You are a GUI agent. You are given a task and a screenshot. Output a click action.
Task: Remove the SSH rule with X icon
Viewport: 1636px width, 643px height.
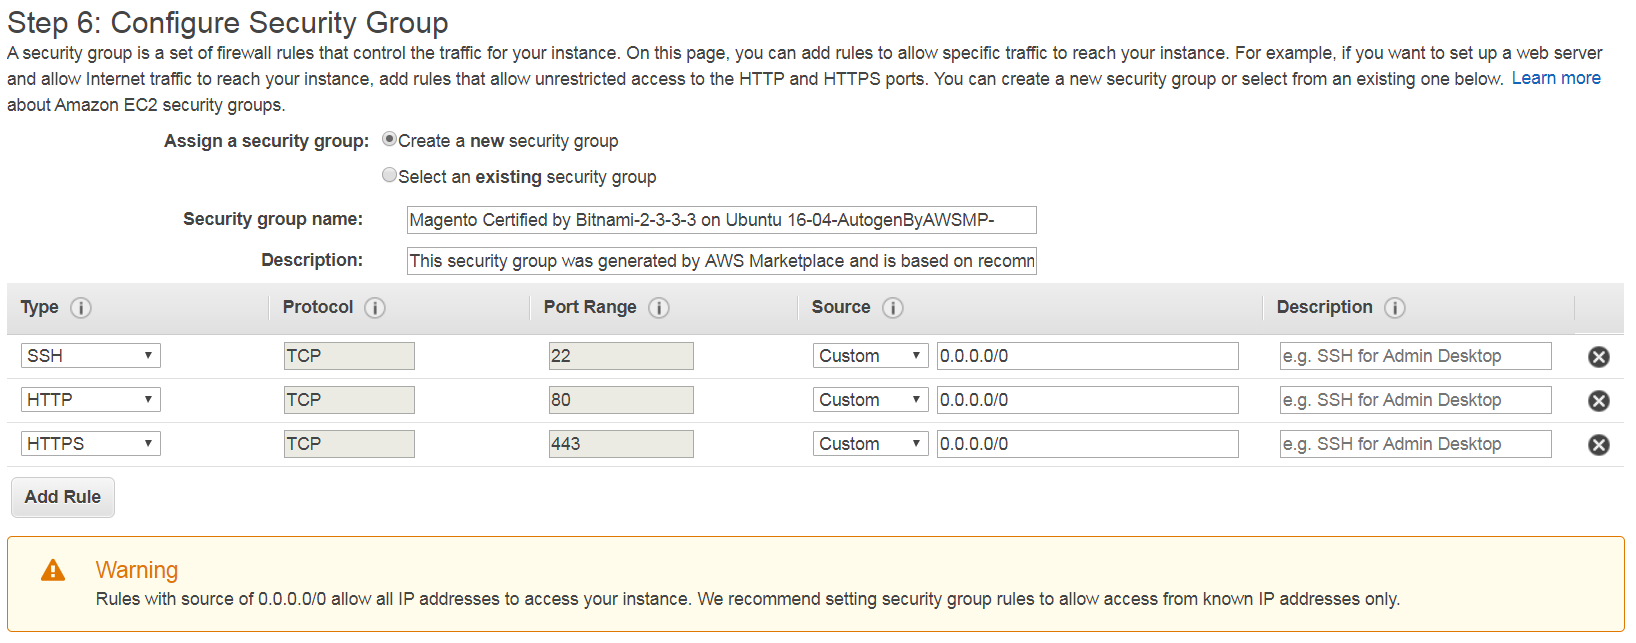coord(1599,357)
